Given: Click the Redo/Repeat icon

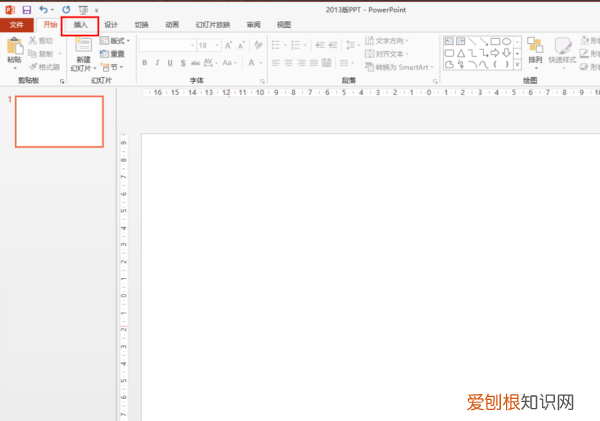Looking at the screenshot, I should (66, 10).
